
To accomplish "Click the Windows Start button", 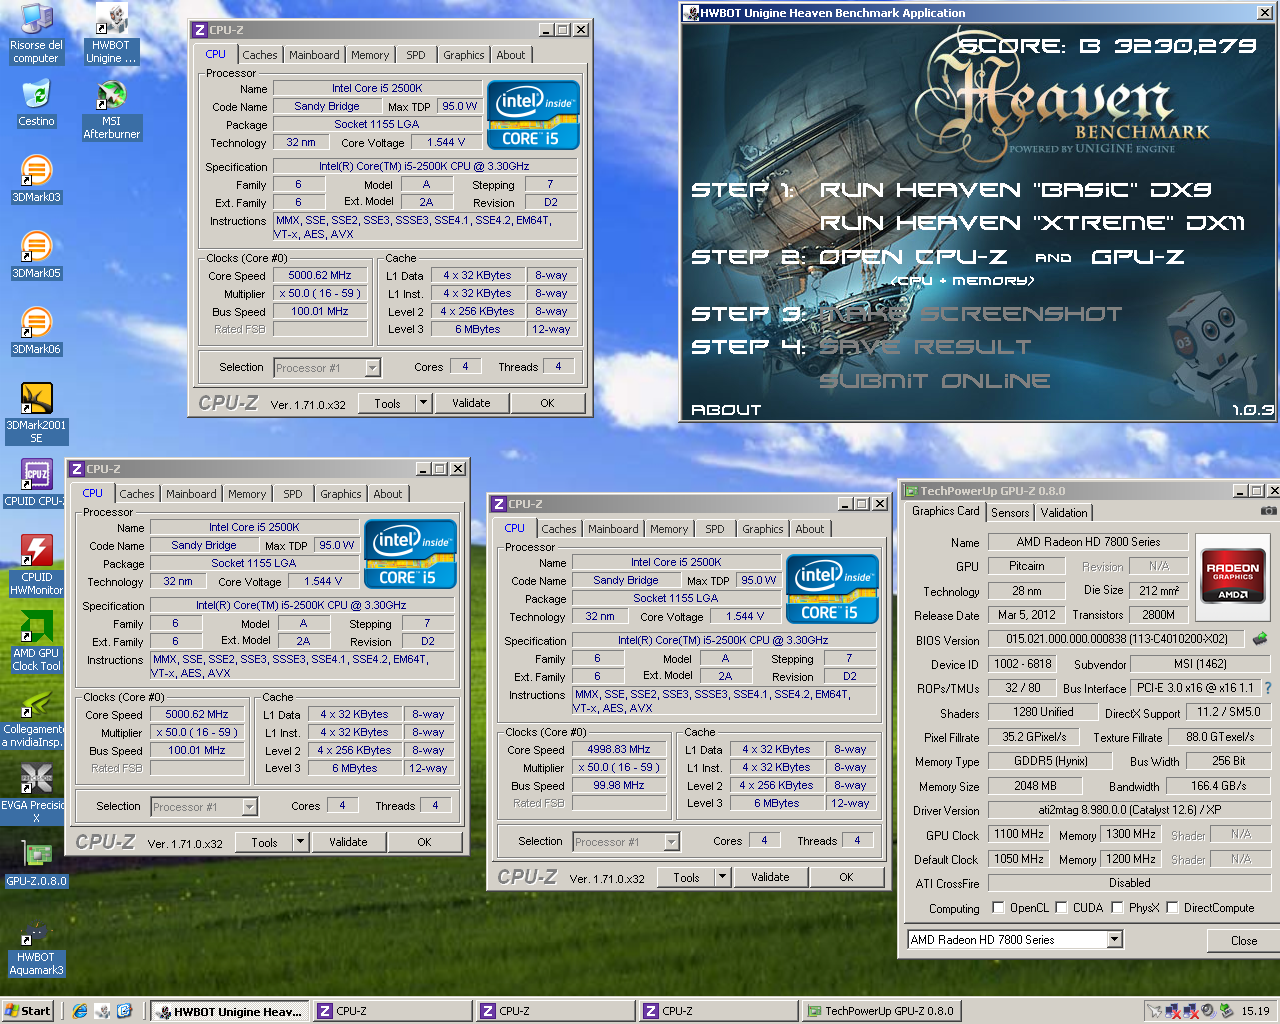I will 27,1011.
